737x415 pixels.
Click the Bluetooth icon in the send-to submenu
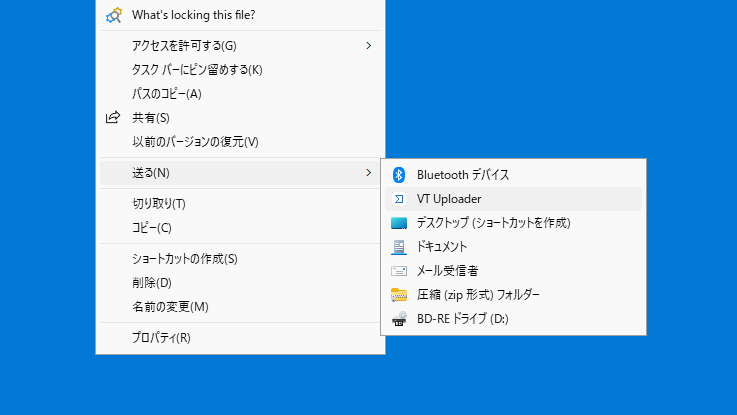[399, 175]
